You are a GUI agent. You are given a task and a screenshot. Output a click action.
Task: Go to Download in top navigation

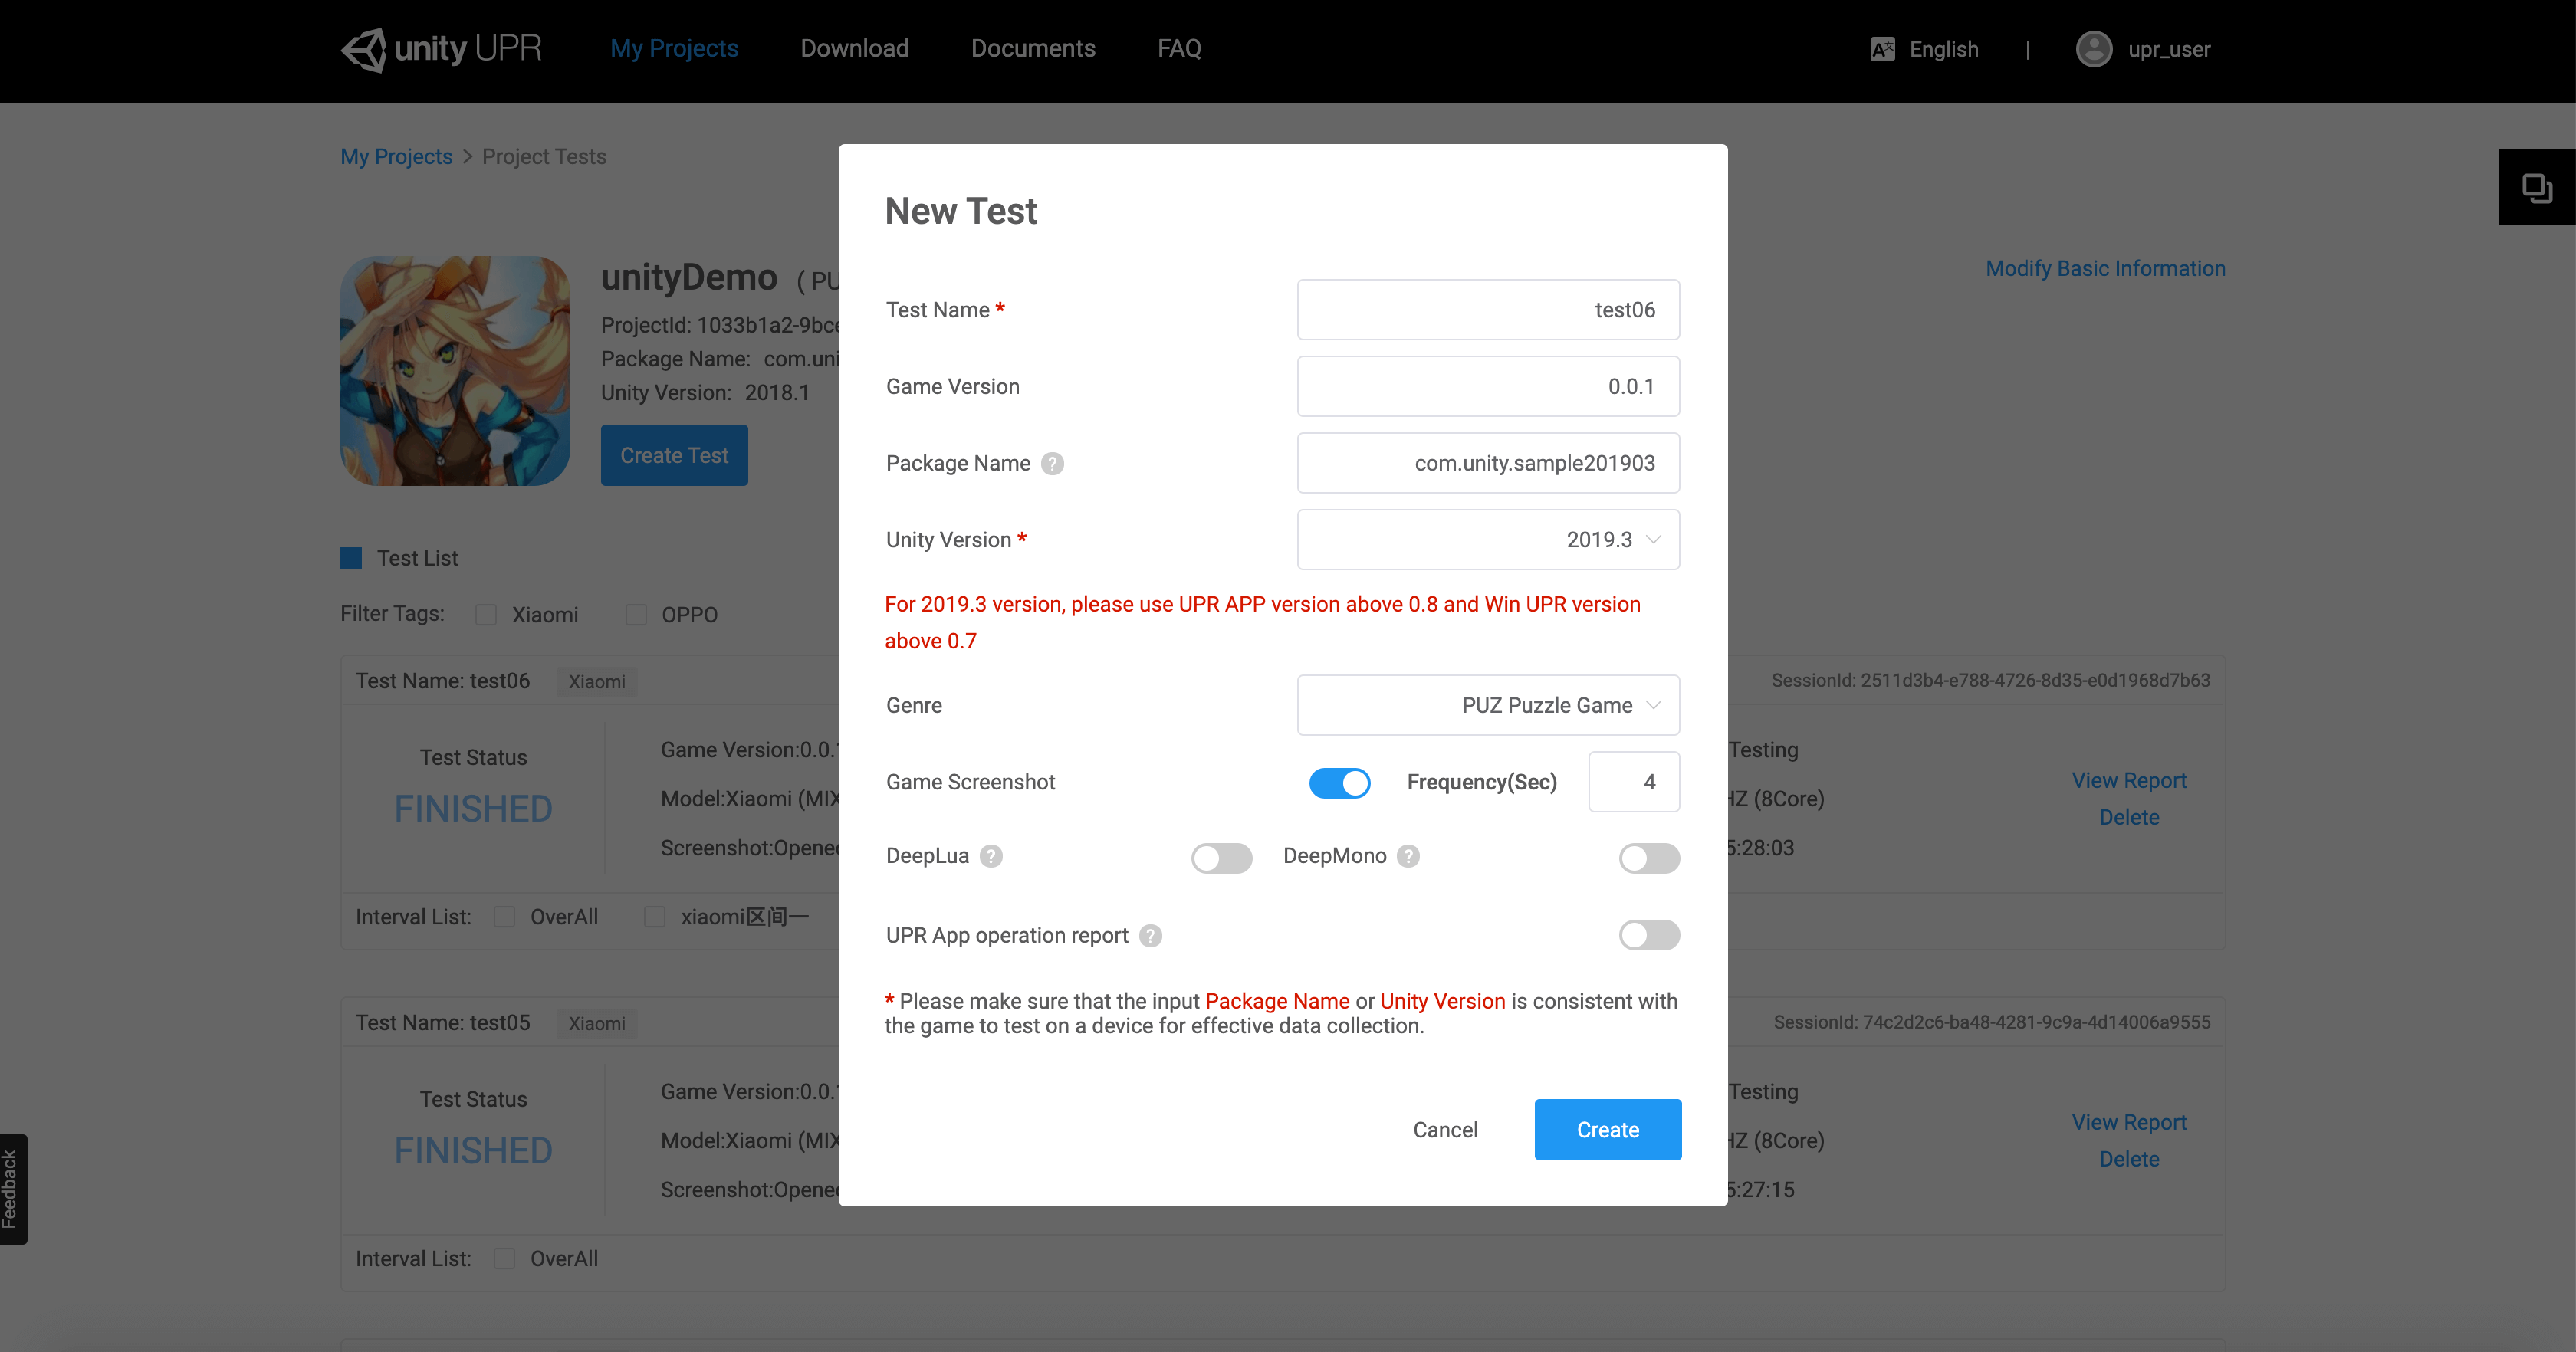click(x=854, y=48)
